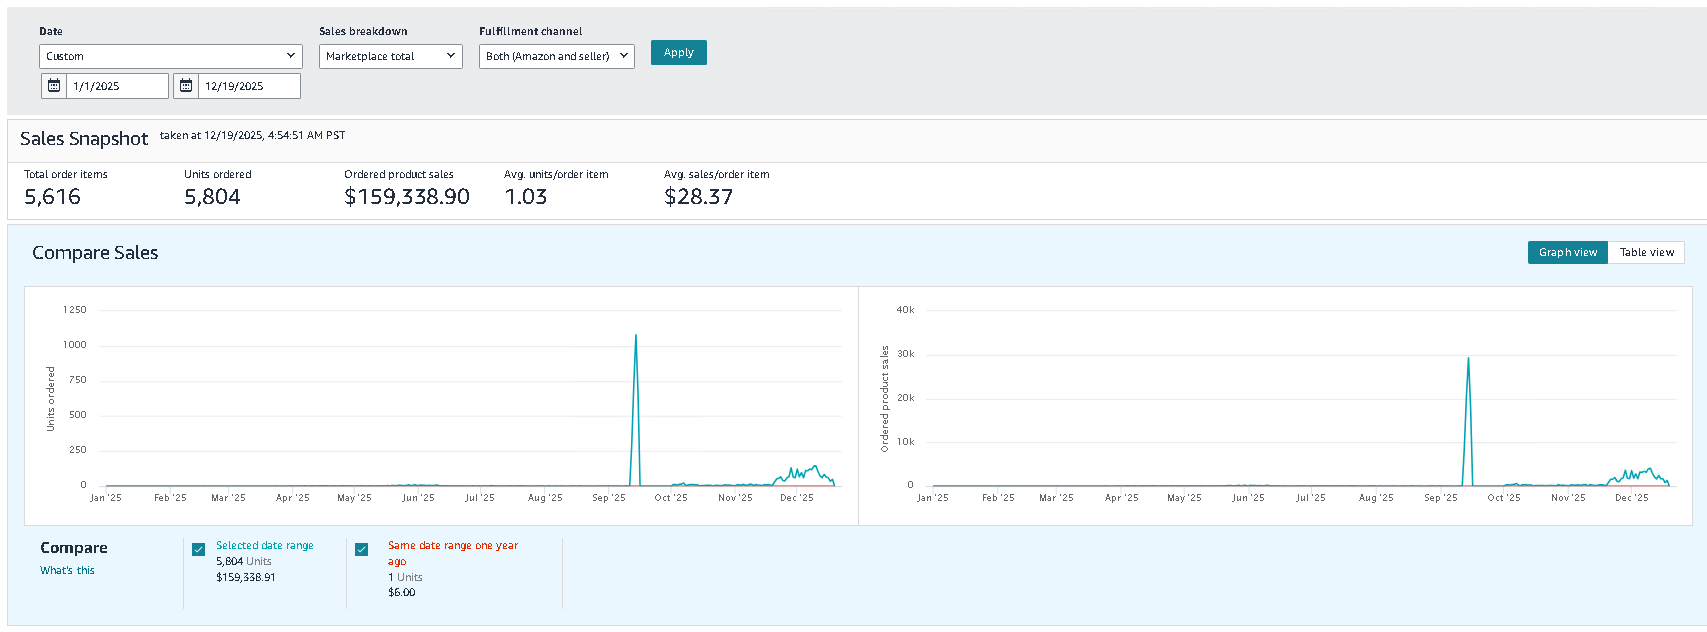This screenshot has height=632, width=1707.
Task: Select the $159,338.90 Ordered product sales value
Action: click(x=407, y=197)
